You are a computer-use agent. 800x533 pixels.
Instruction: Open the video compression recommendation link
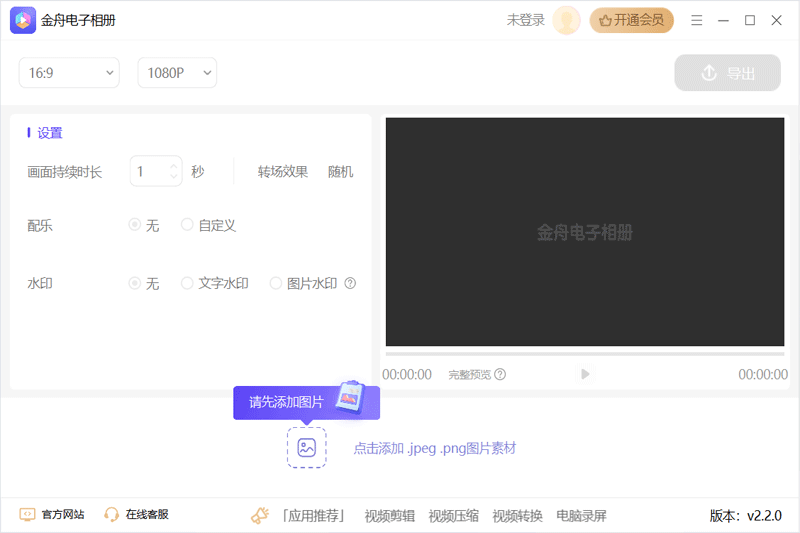[x=453, y=516]
